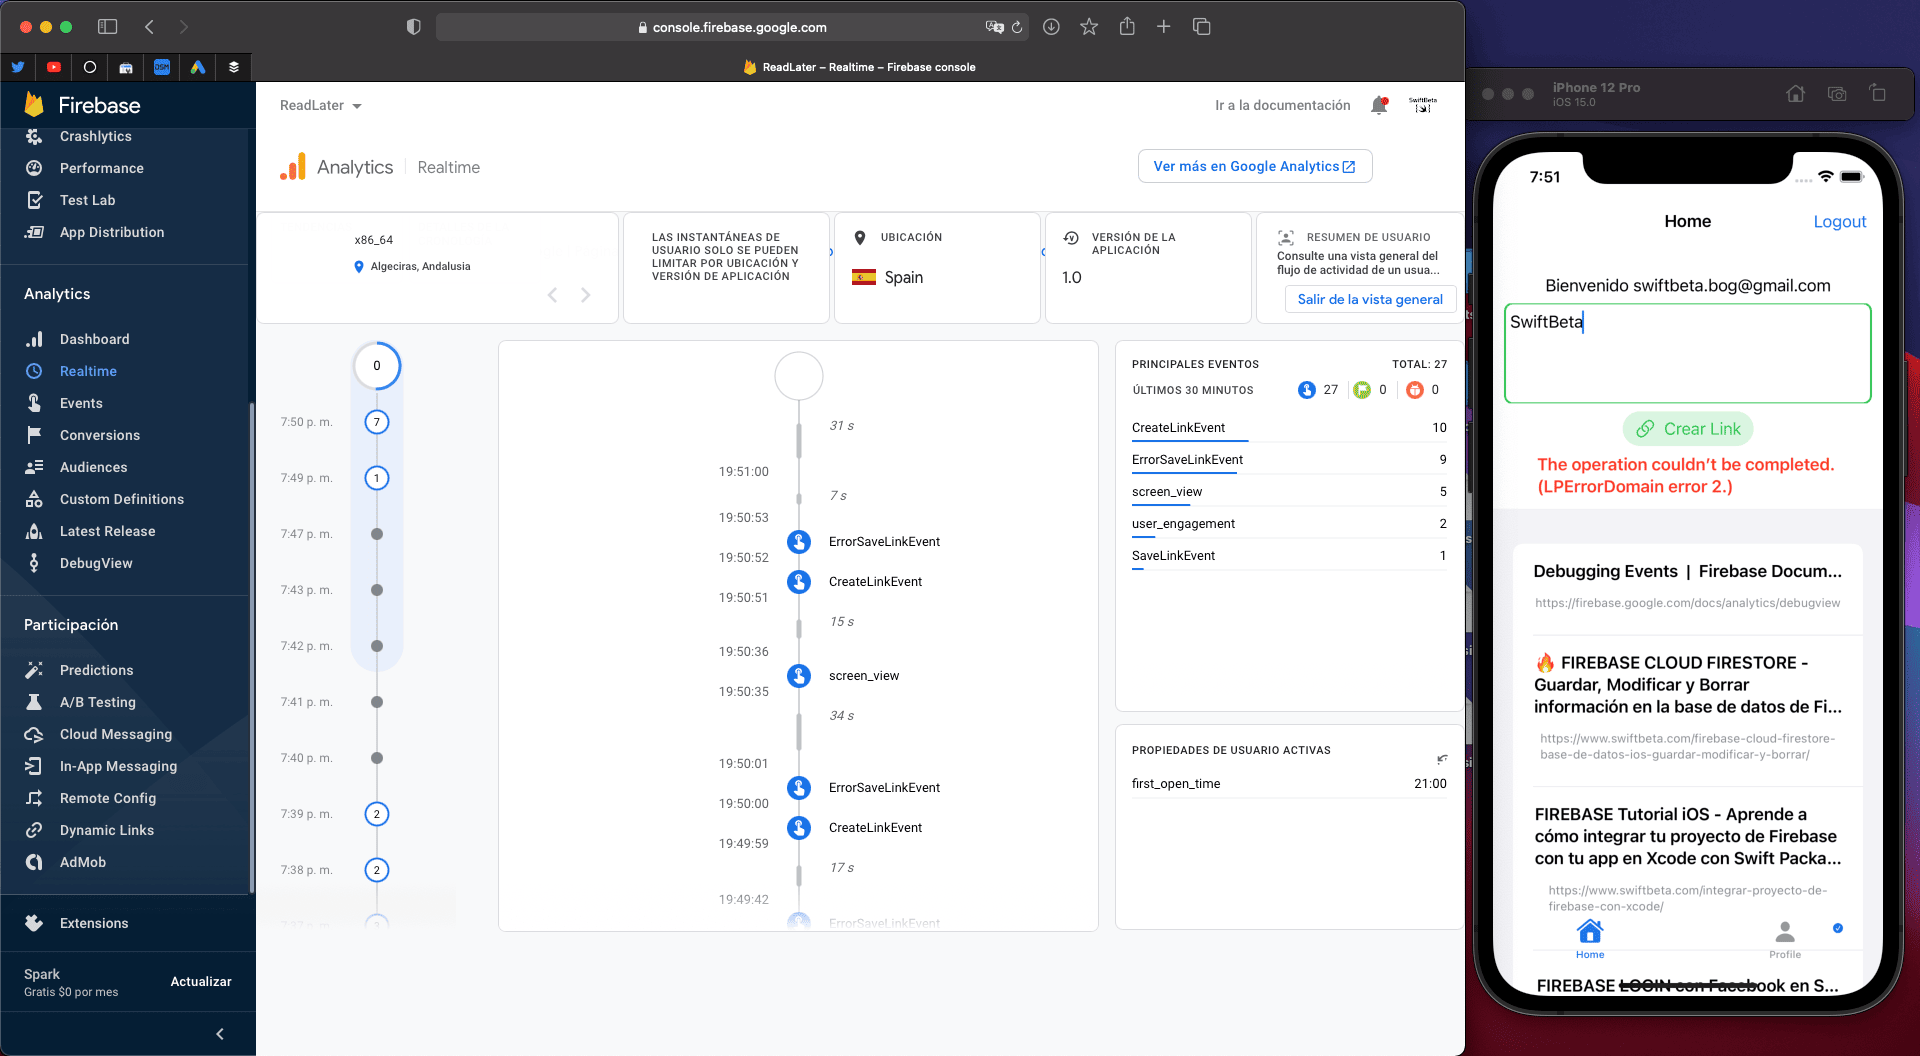Image resolution: width=1920 pixels, height=1056 pixels.
Task: Click the 7:49 p.m. timeline bubble
Action: [x=377, y=478]
